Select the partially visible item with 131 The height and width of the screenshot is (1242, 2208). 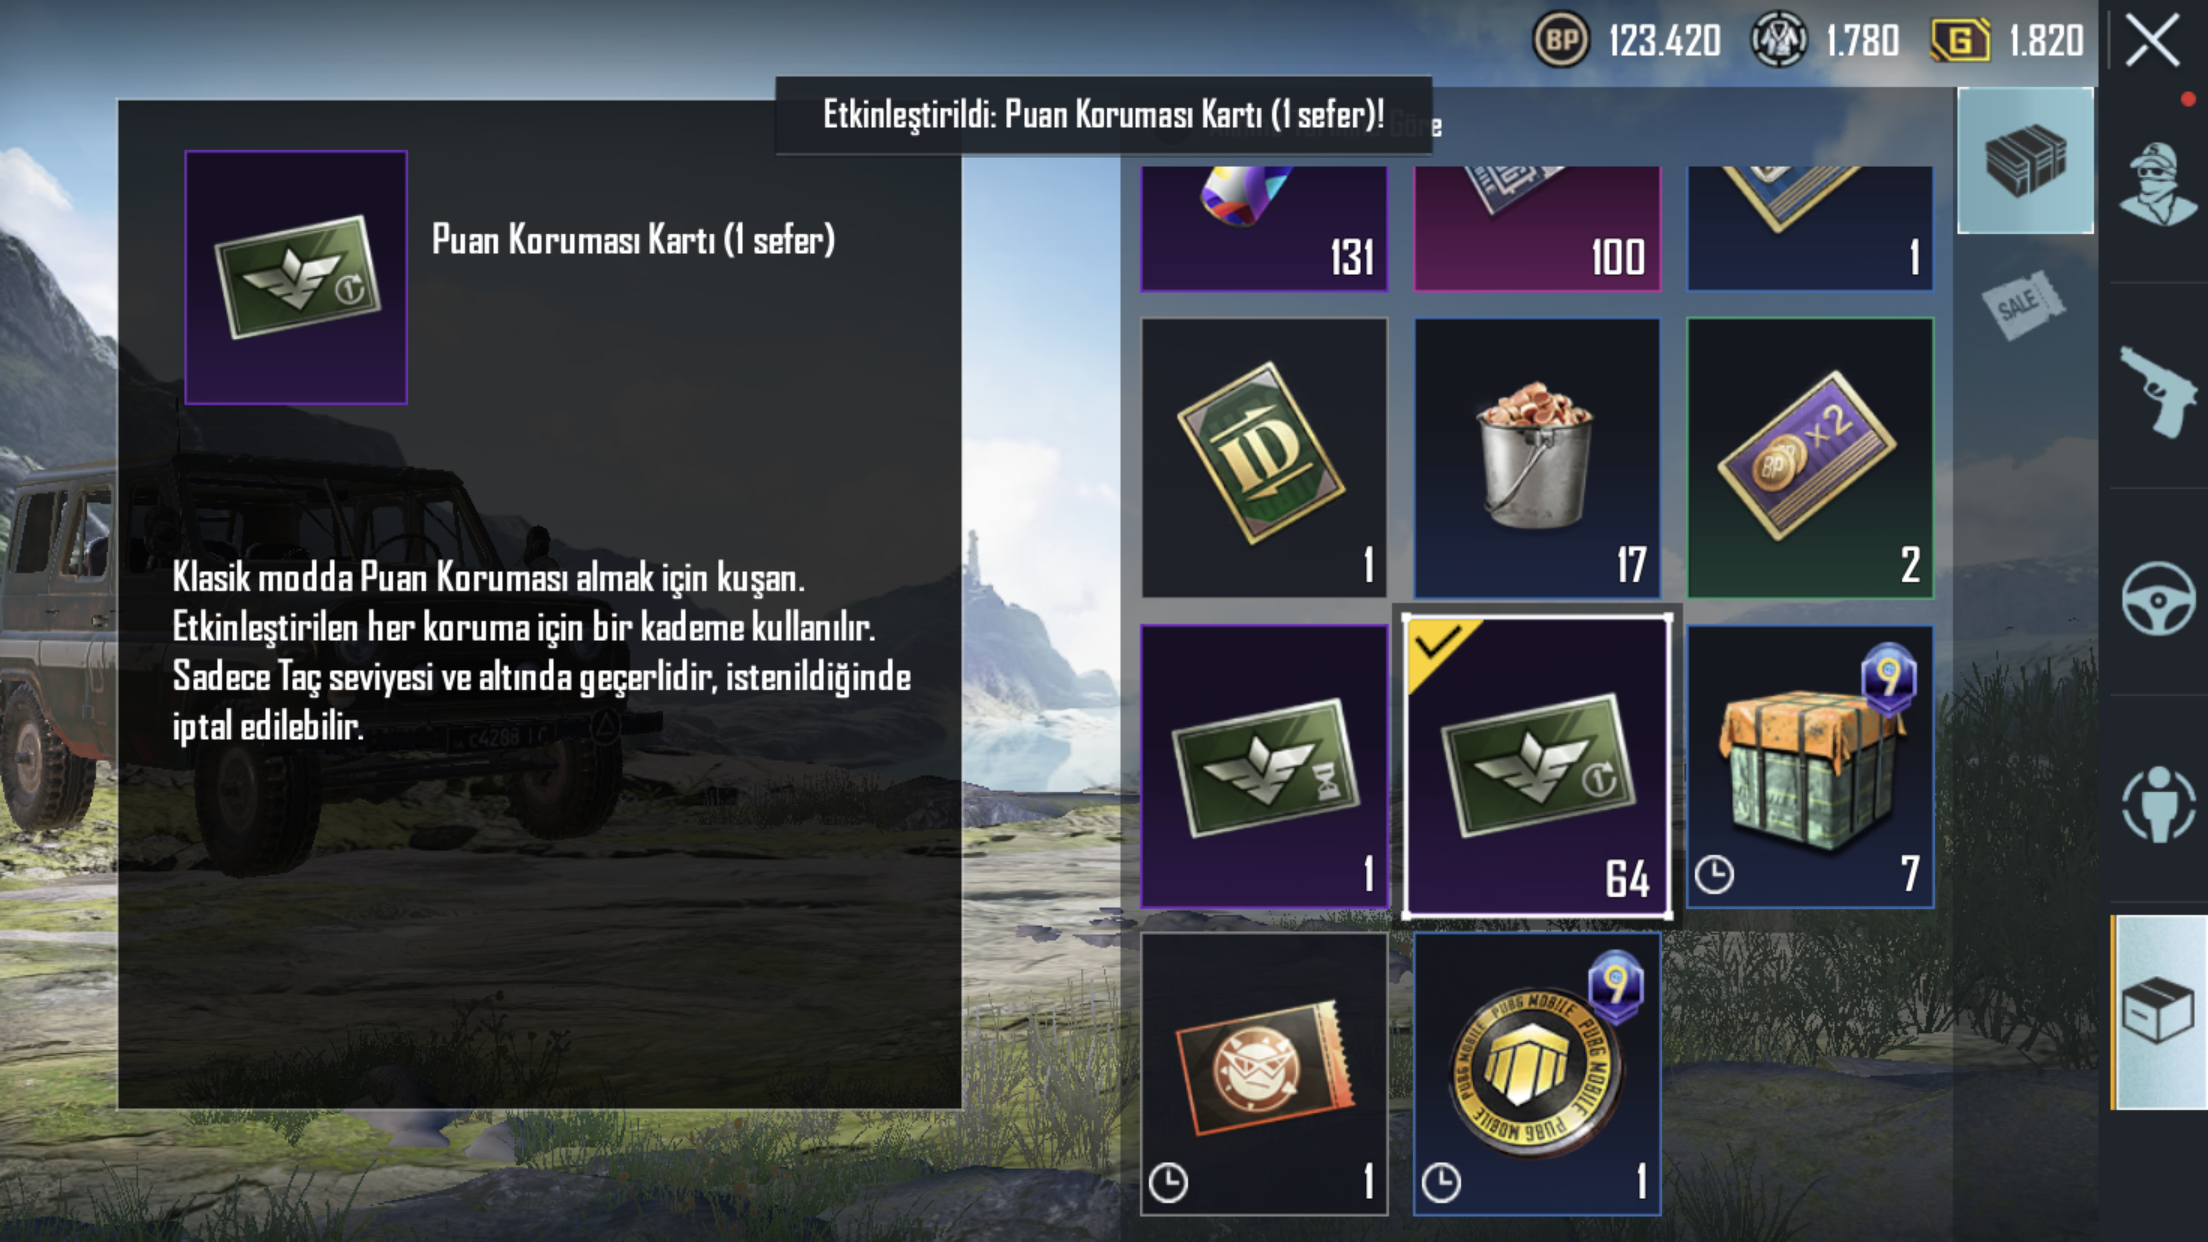click(1264, 229)
